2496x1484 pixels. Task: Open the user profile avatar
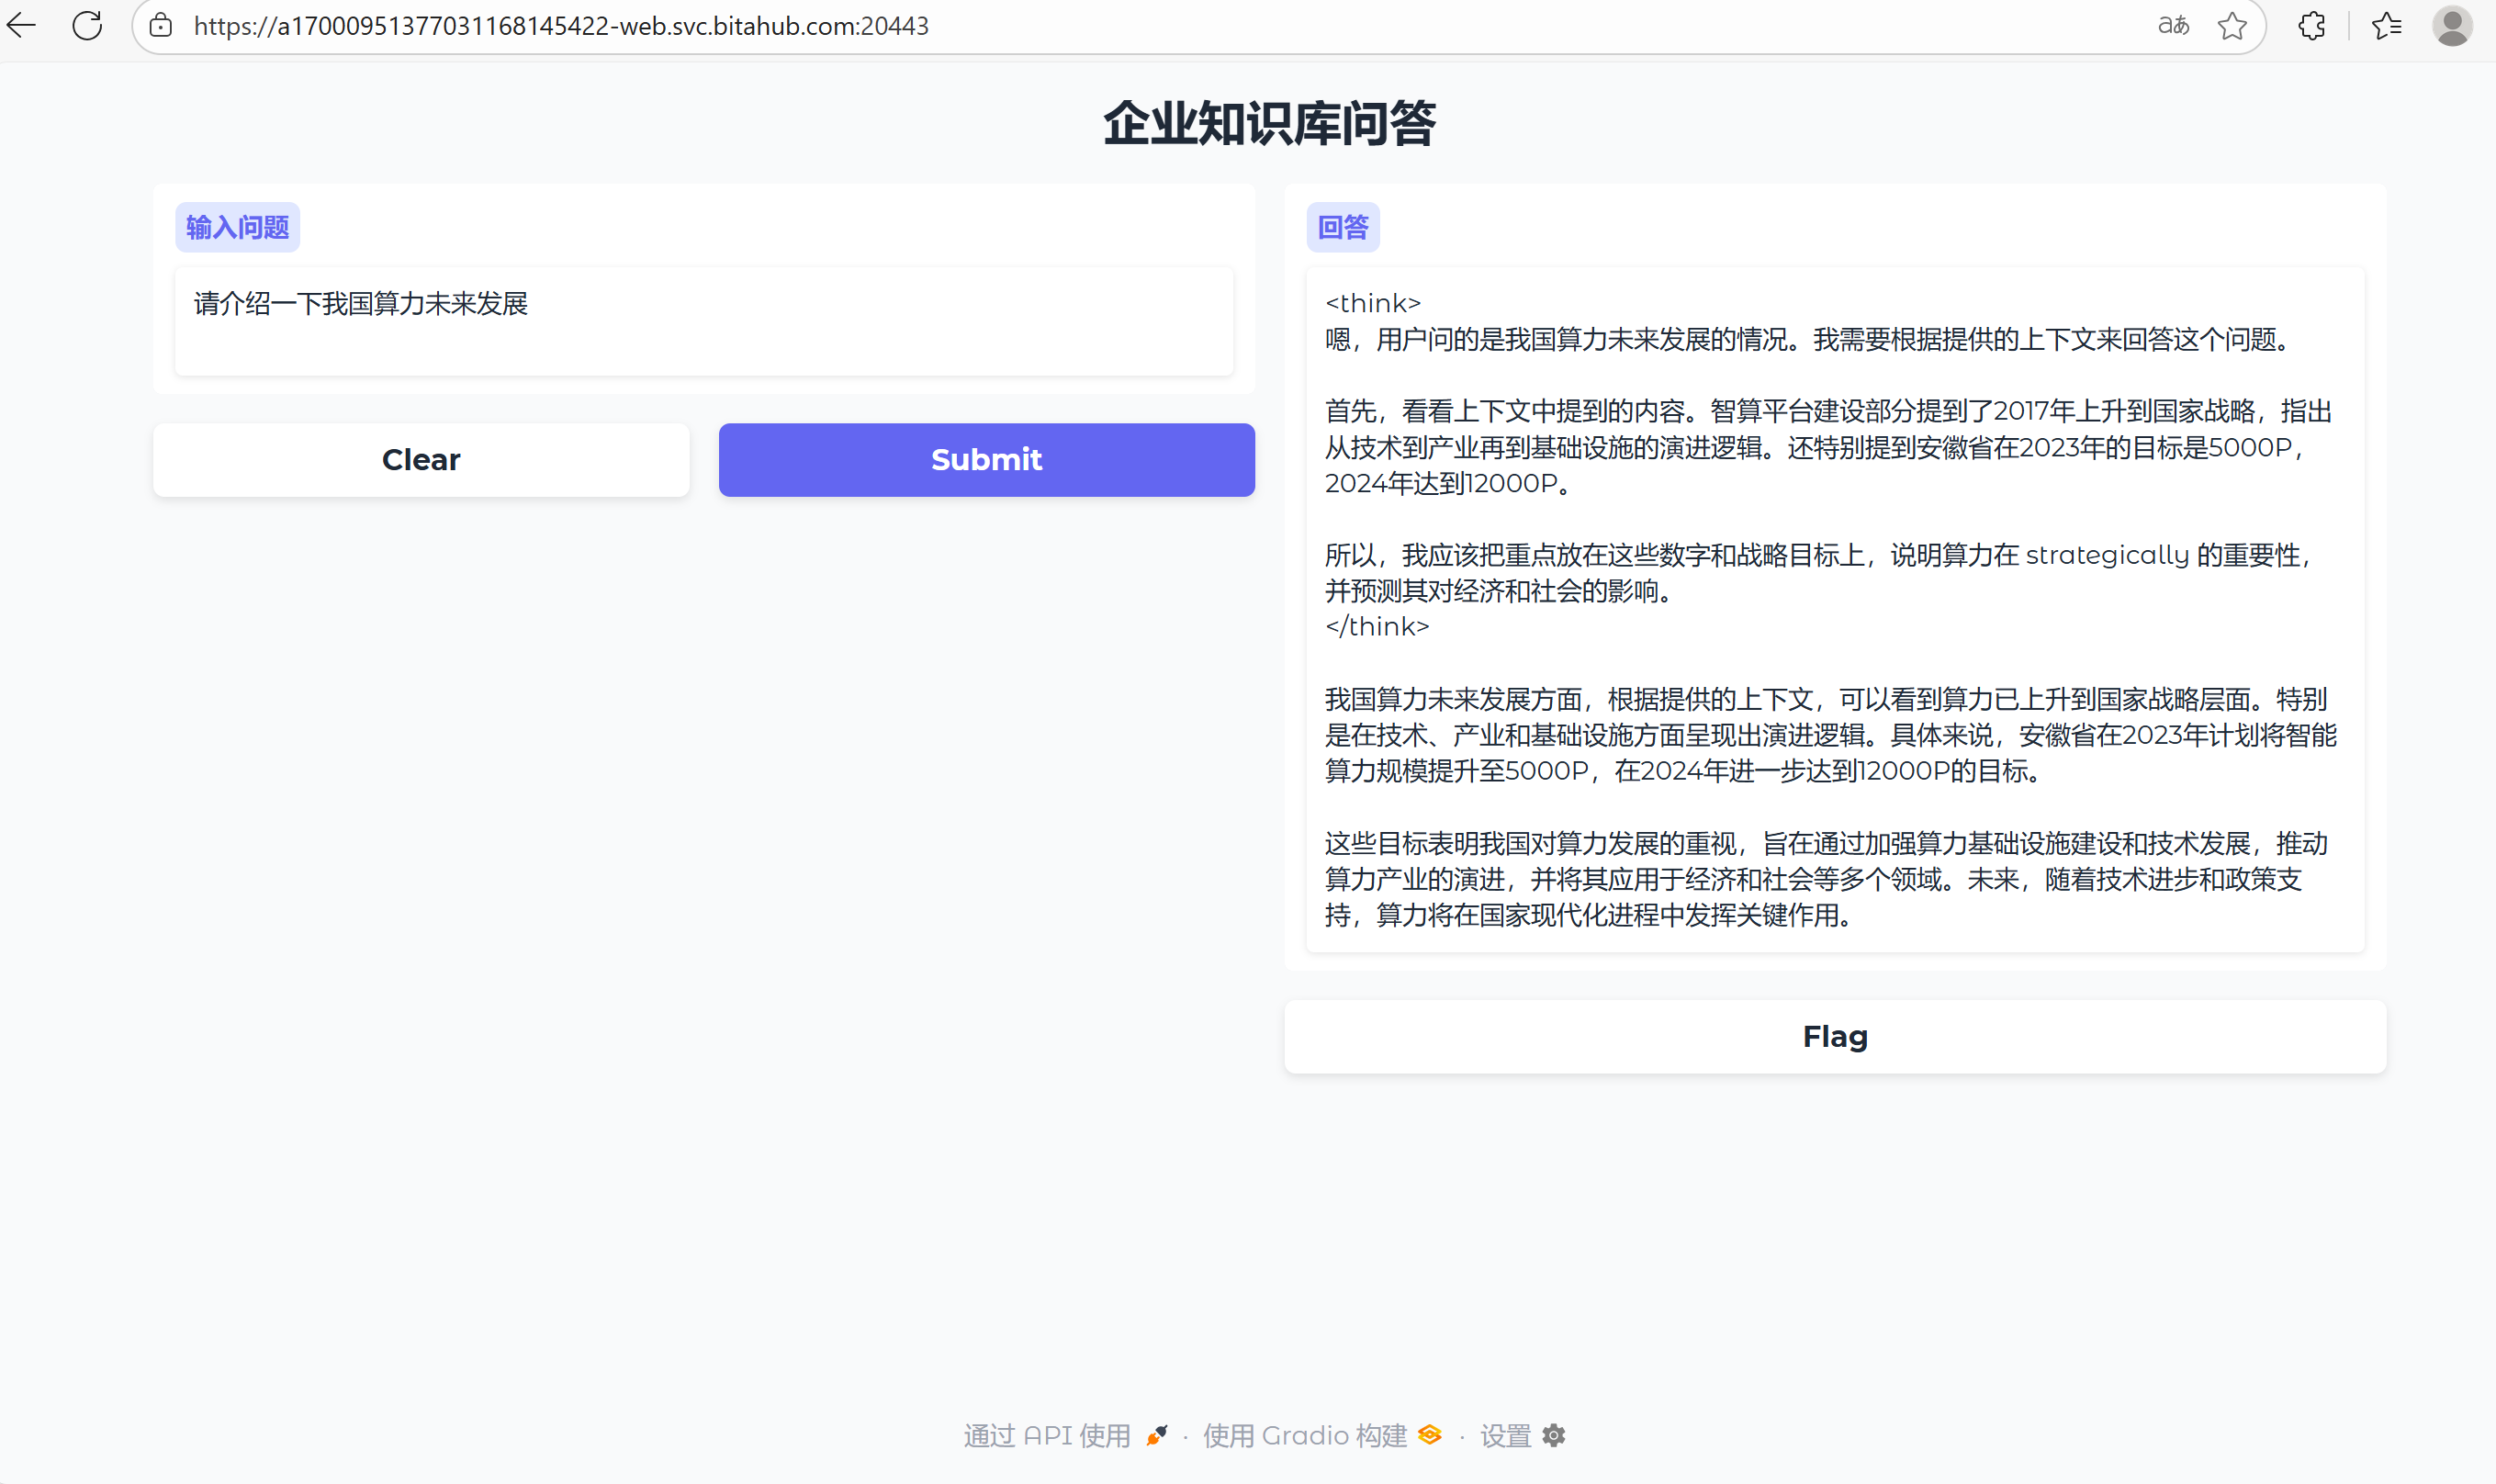2452,25
